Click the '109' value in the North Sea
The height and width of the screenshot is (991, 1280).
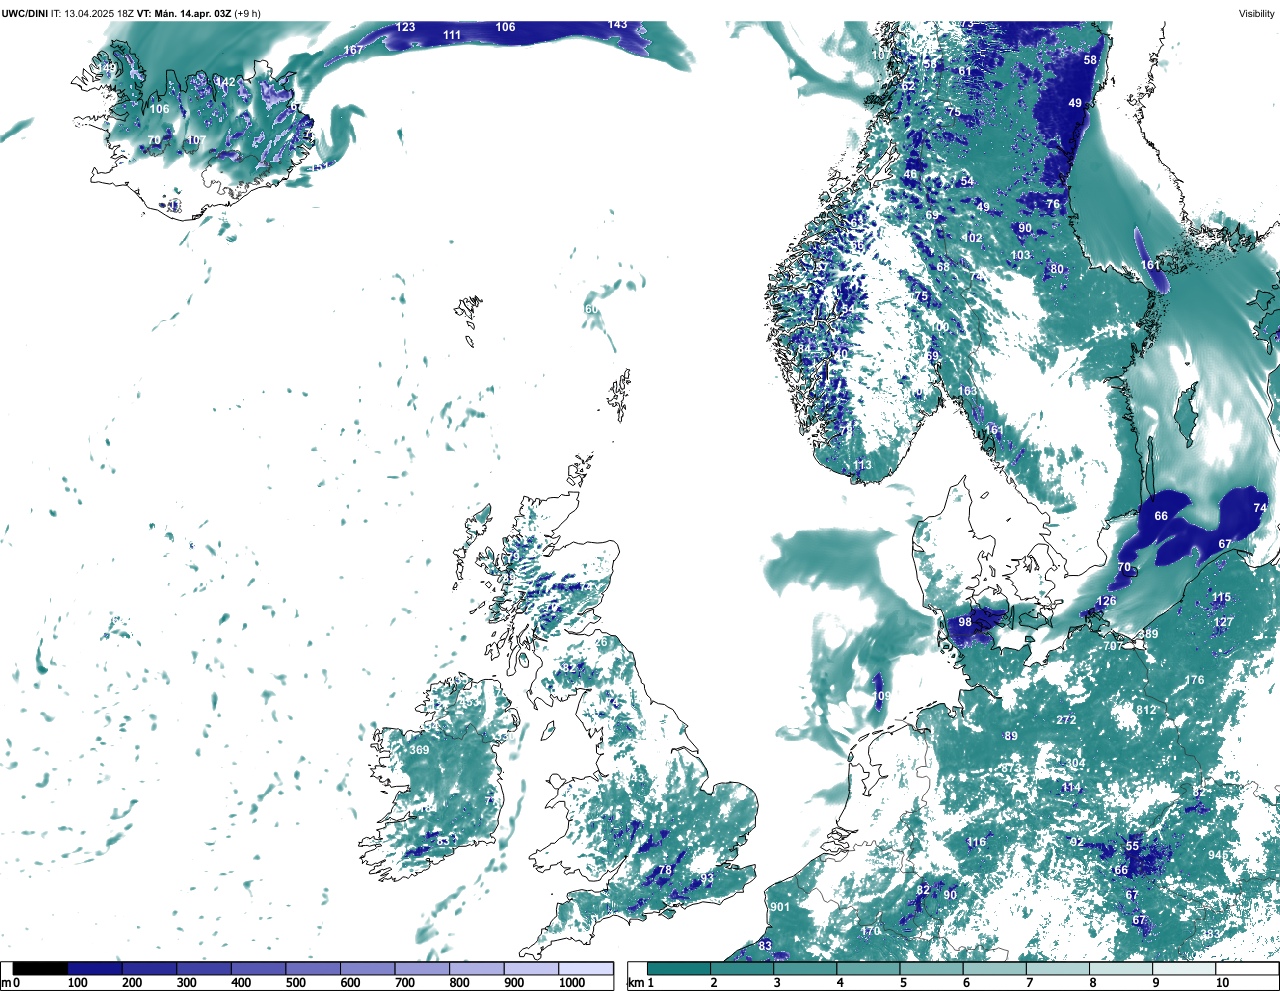(x=881, y=696)
